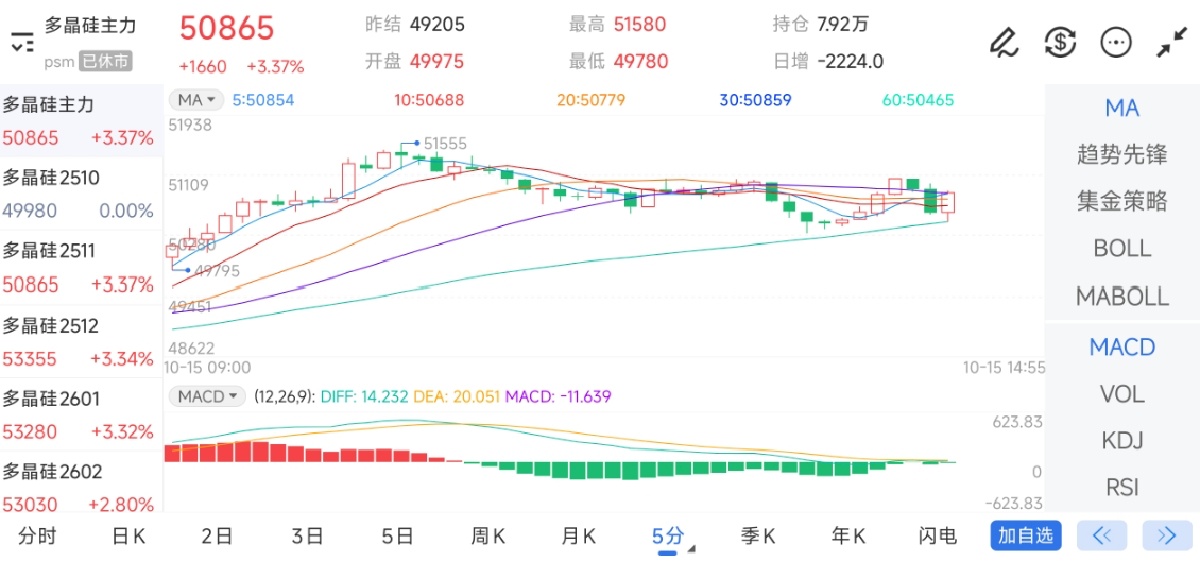1200x573 pixels.
Task: Tap the 49795 low marker on chart
Action: click(x=217, y=270)
